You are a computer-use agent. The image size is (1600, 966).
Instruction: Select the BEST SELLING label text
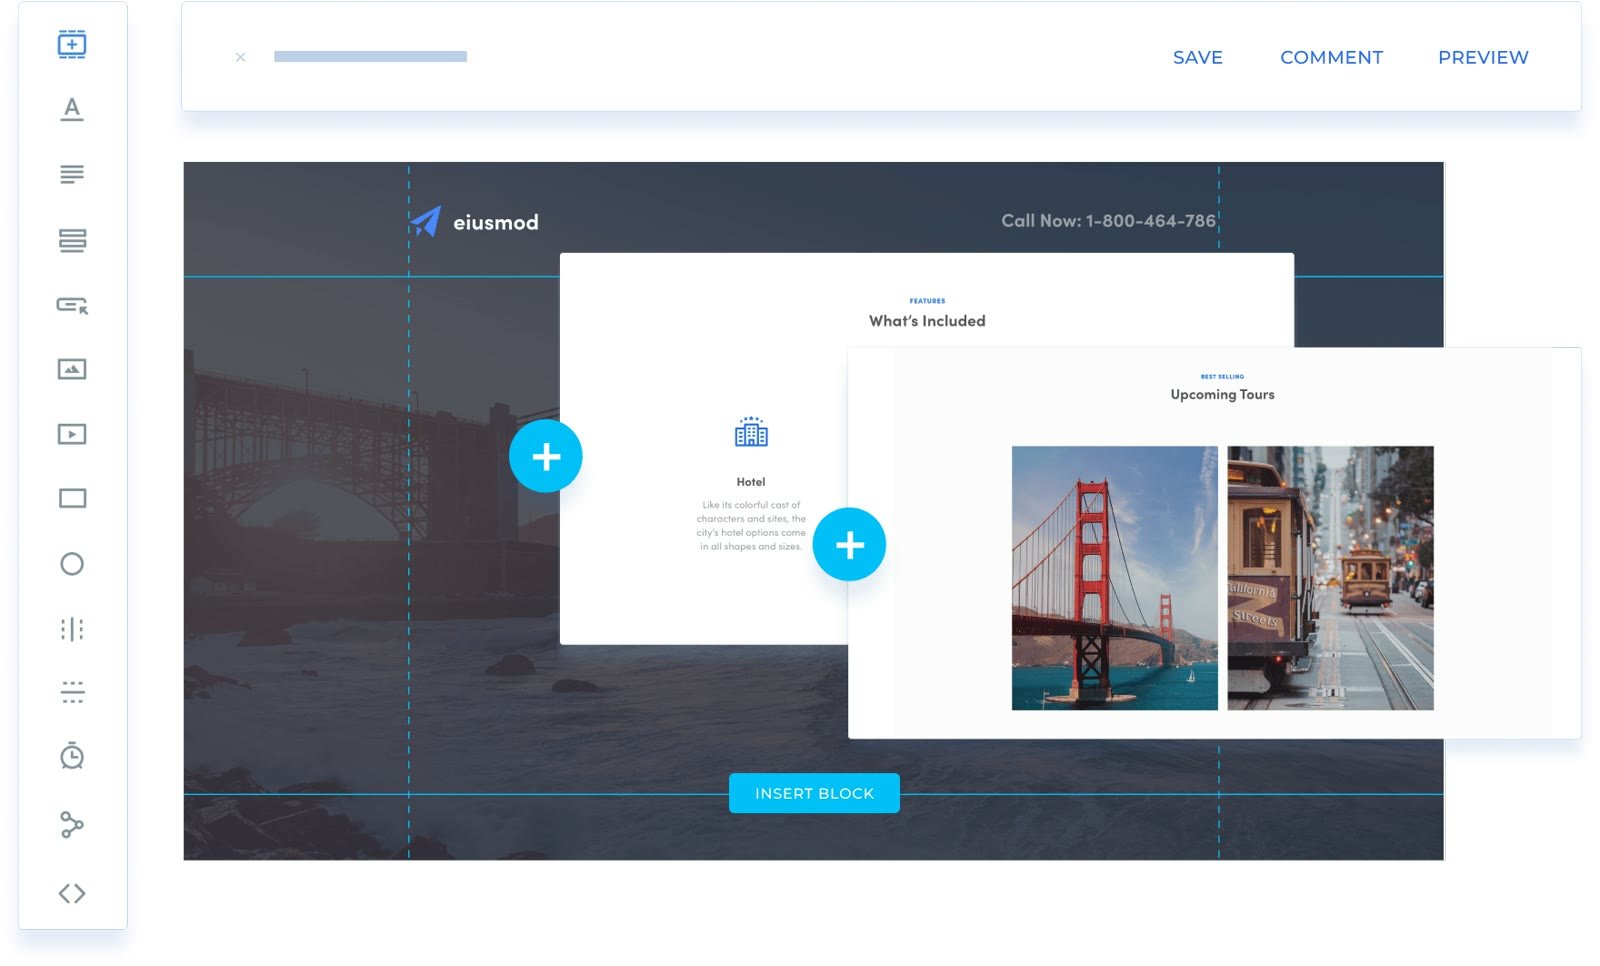pyautogui.click(x=1222, y=377)
